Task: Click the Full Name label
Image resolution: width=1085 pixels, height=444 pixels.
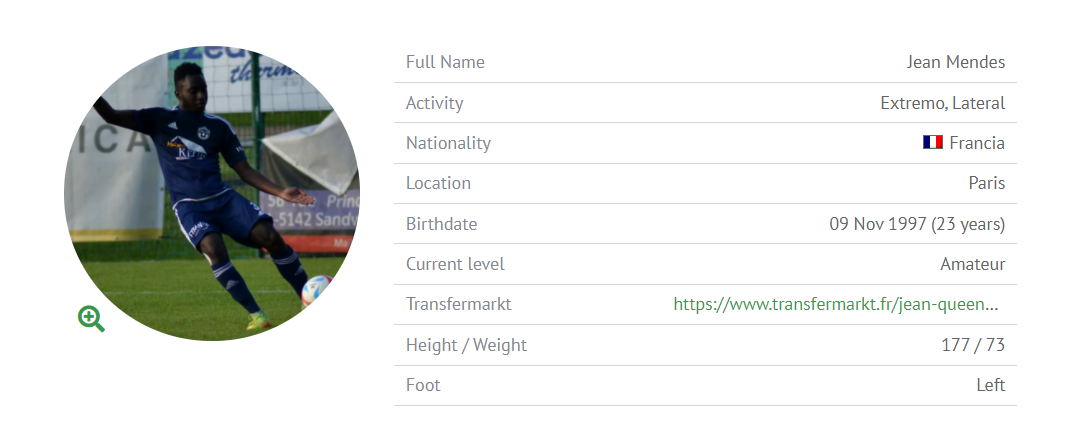Action: click(x=445, y=62)
